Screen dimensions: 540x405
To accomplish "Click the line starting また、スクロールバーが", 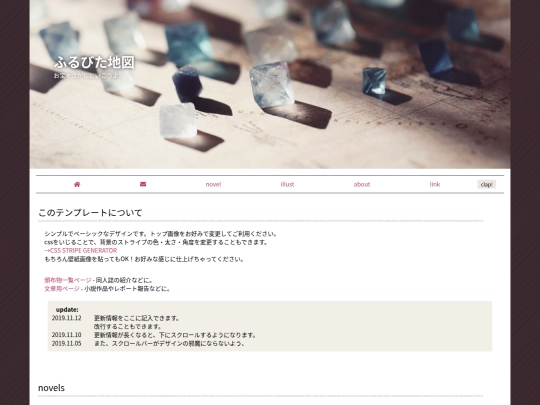I will pyautogui.click(x=170, y=343).
